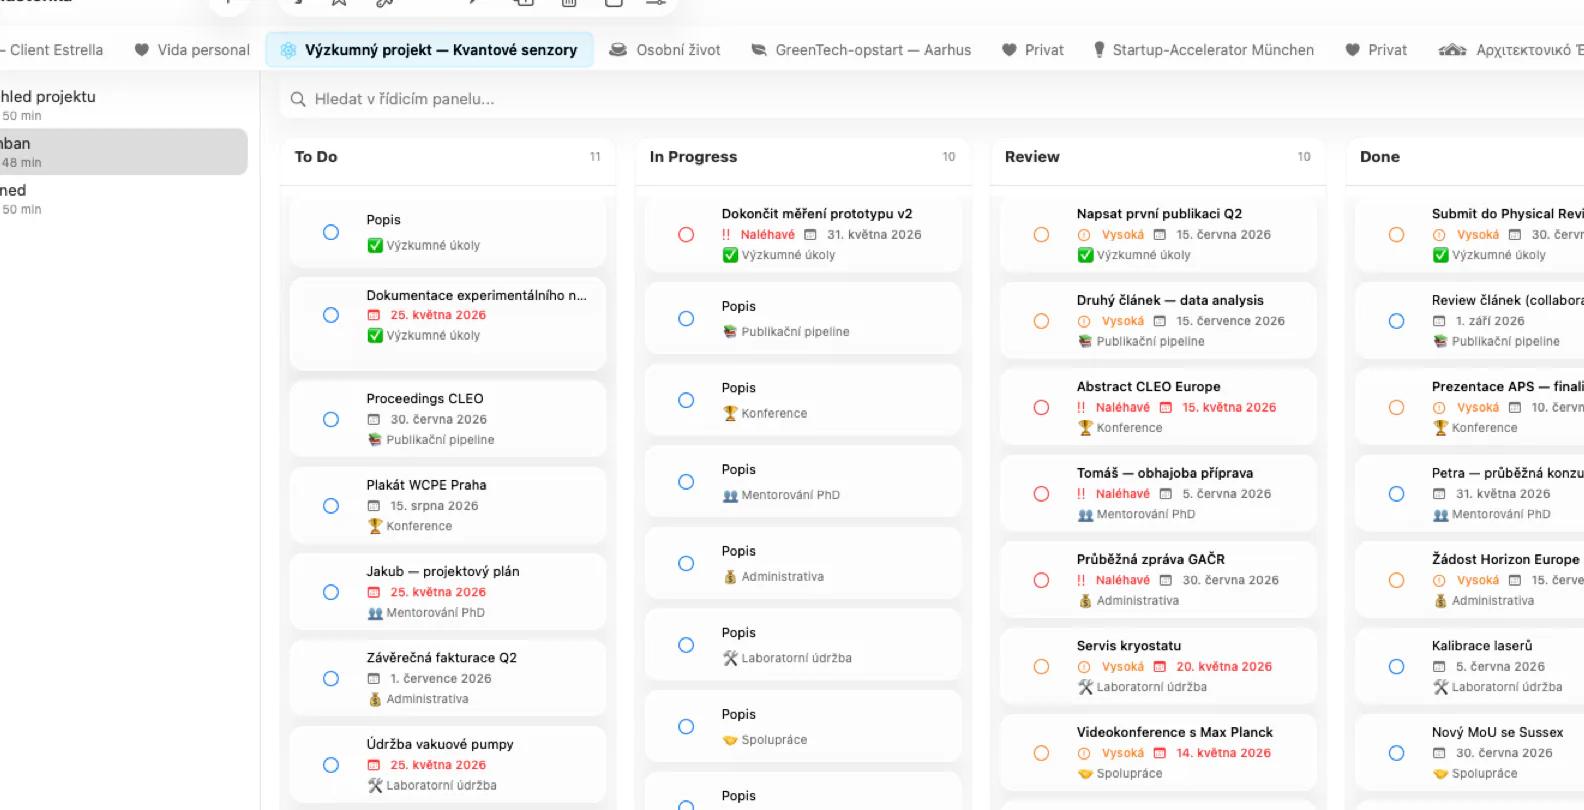Click the red calendar icon on Dokumentace experimentálního card

pos(374,315)
